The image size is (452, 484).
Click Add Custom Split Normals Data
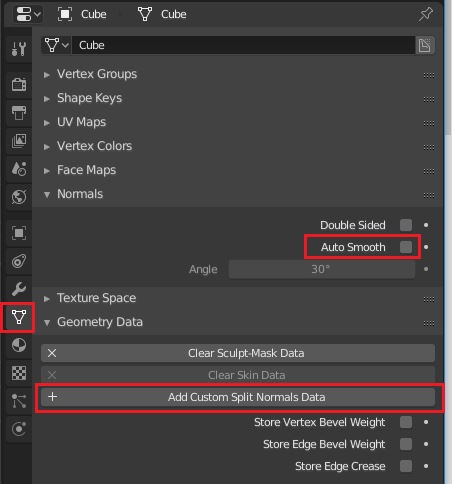coord(238,397)
